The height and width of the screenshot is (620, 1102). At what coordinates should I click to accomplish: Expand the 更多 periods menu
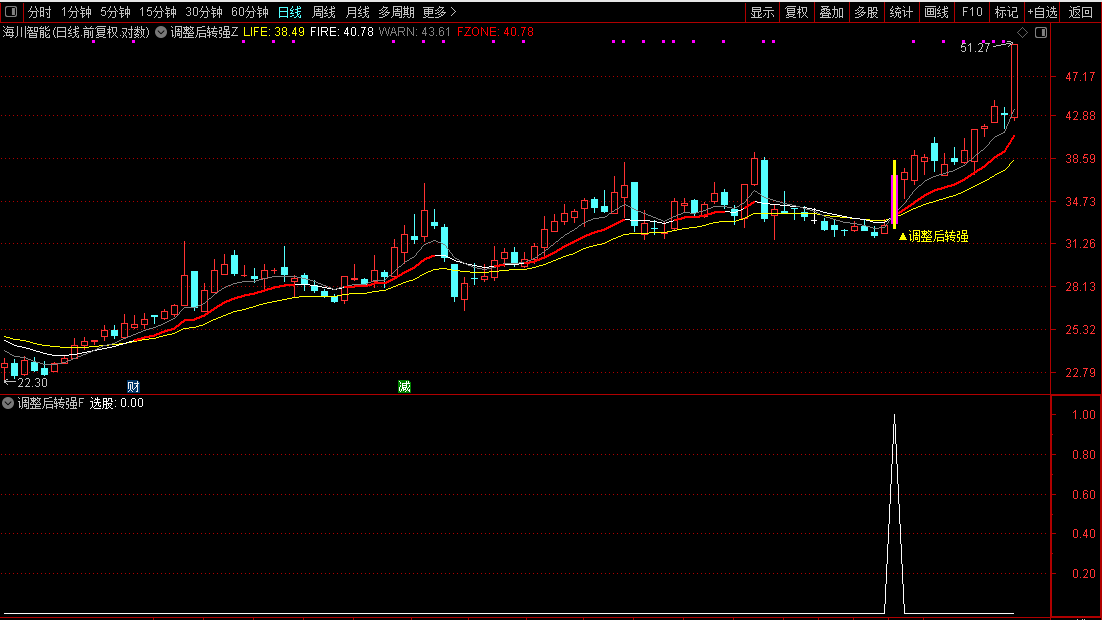coord(439,12)
